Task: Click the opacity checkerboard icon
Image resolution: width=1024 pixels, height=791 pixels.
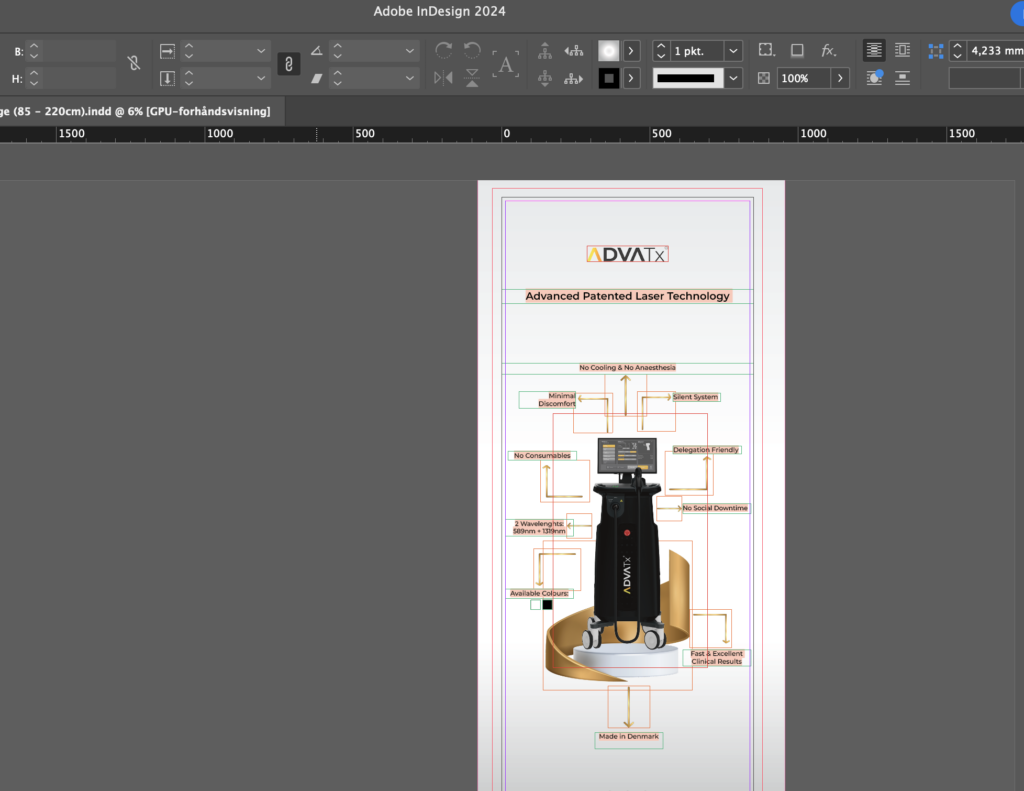Action: pos(763,78)
